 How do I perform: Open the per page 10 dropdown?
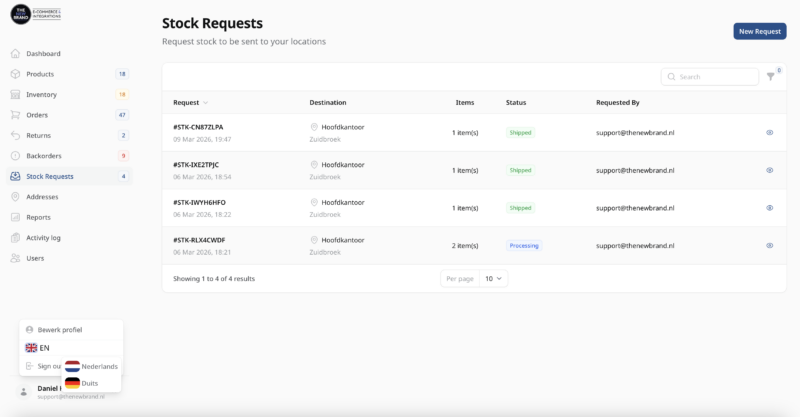493,279
